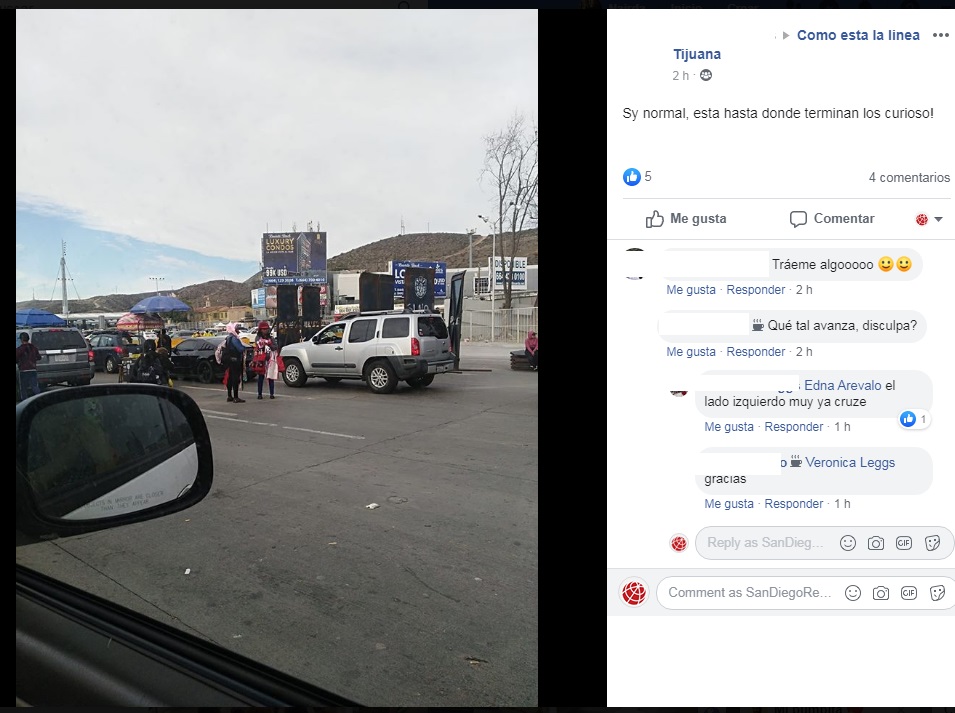The height and width of the screenshot is (713, 955).
Task: Expand the comment-as identity dropdown arrow
Action: [x=938, y=219]
